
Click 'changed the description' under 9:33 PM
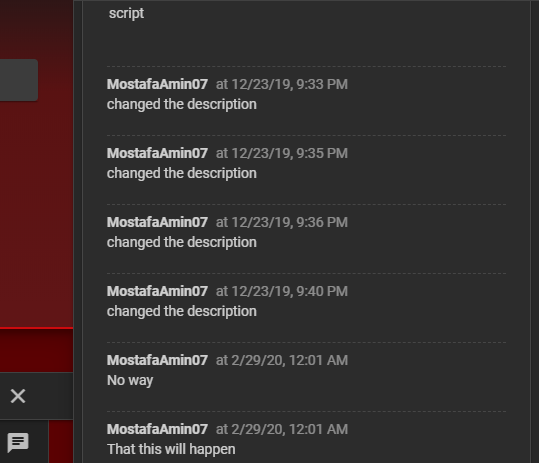182,104
